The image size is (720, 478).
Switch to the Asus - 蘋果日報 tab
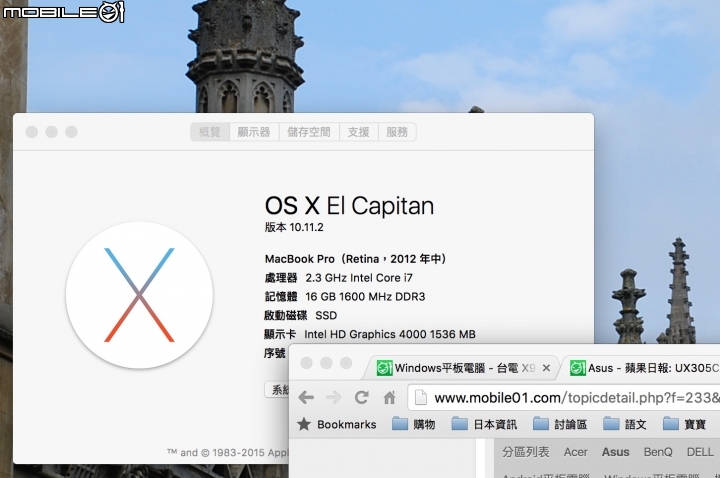coord(643,368)
